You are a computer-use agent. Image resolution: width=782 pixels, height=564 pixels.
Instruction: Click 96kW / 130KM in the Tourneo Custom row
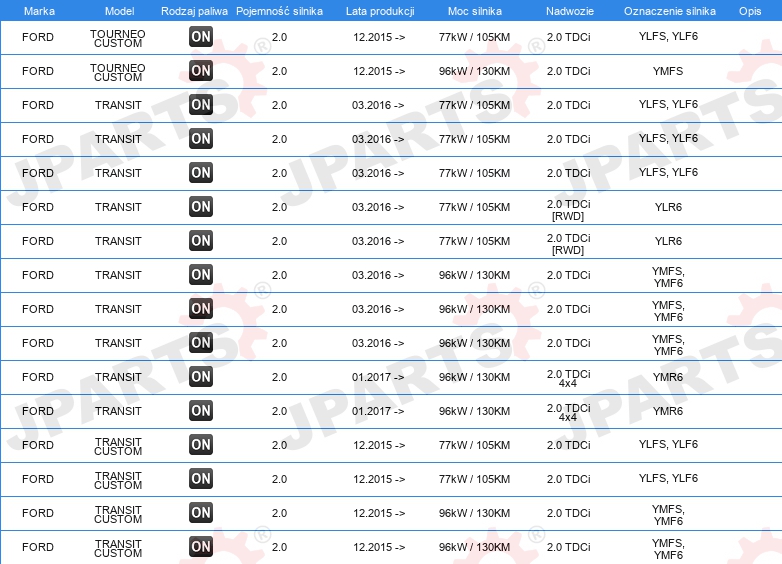(x=474, y=71)
